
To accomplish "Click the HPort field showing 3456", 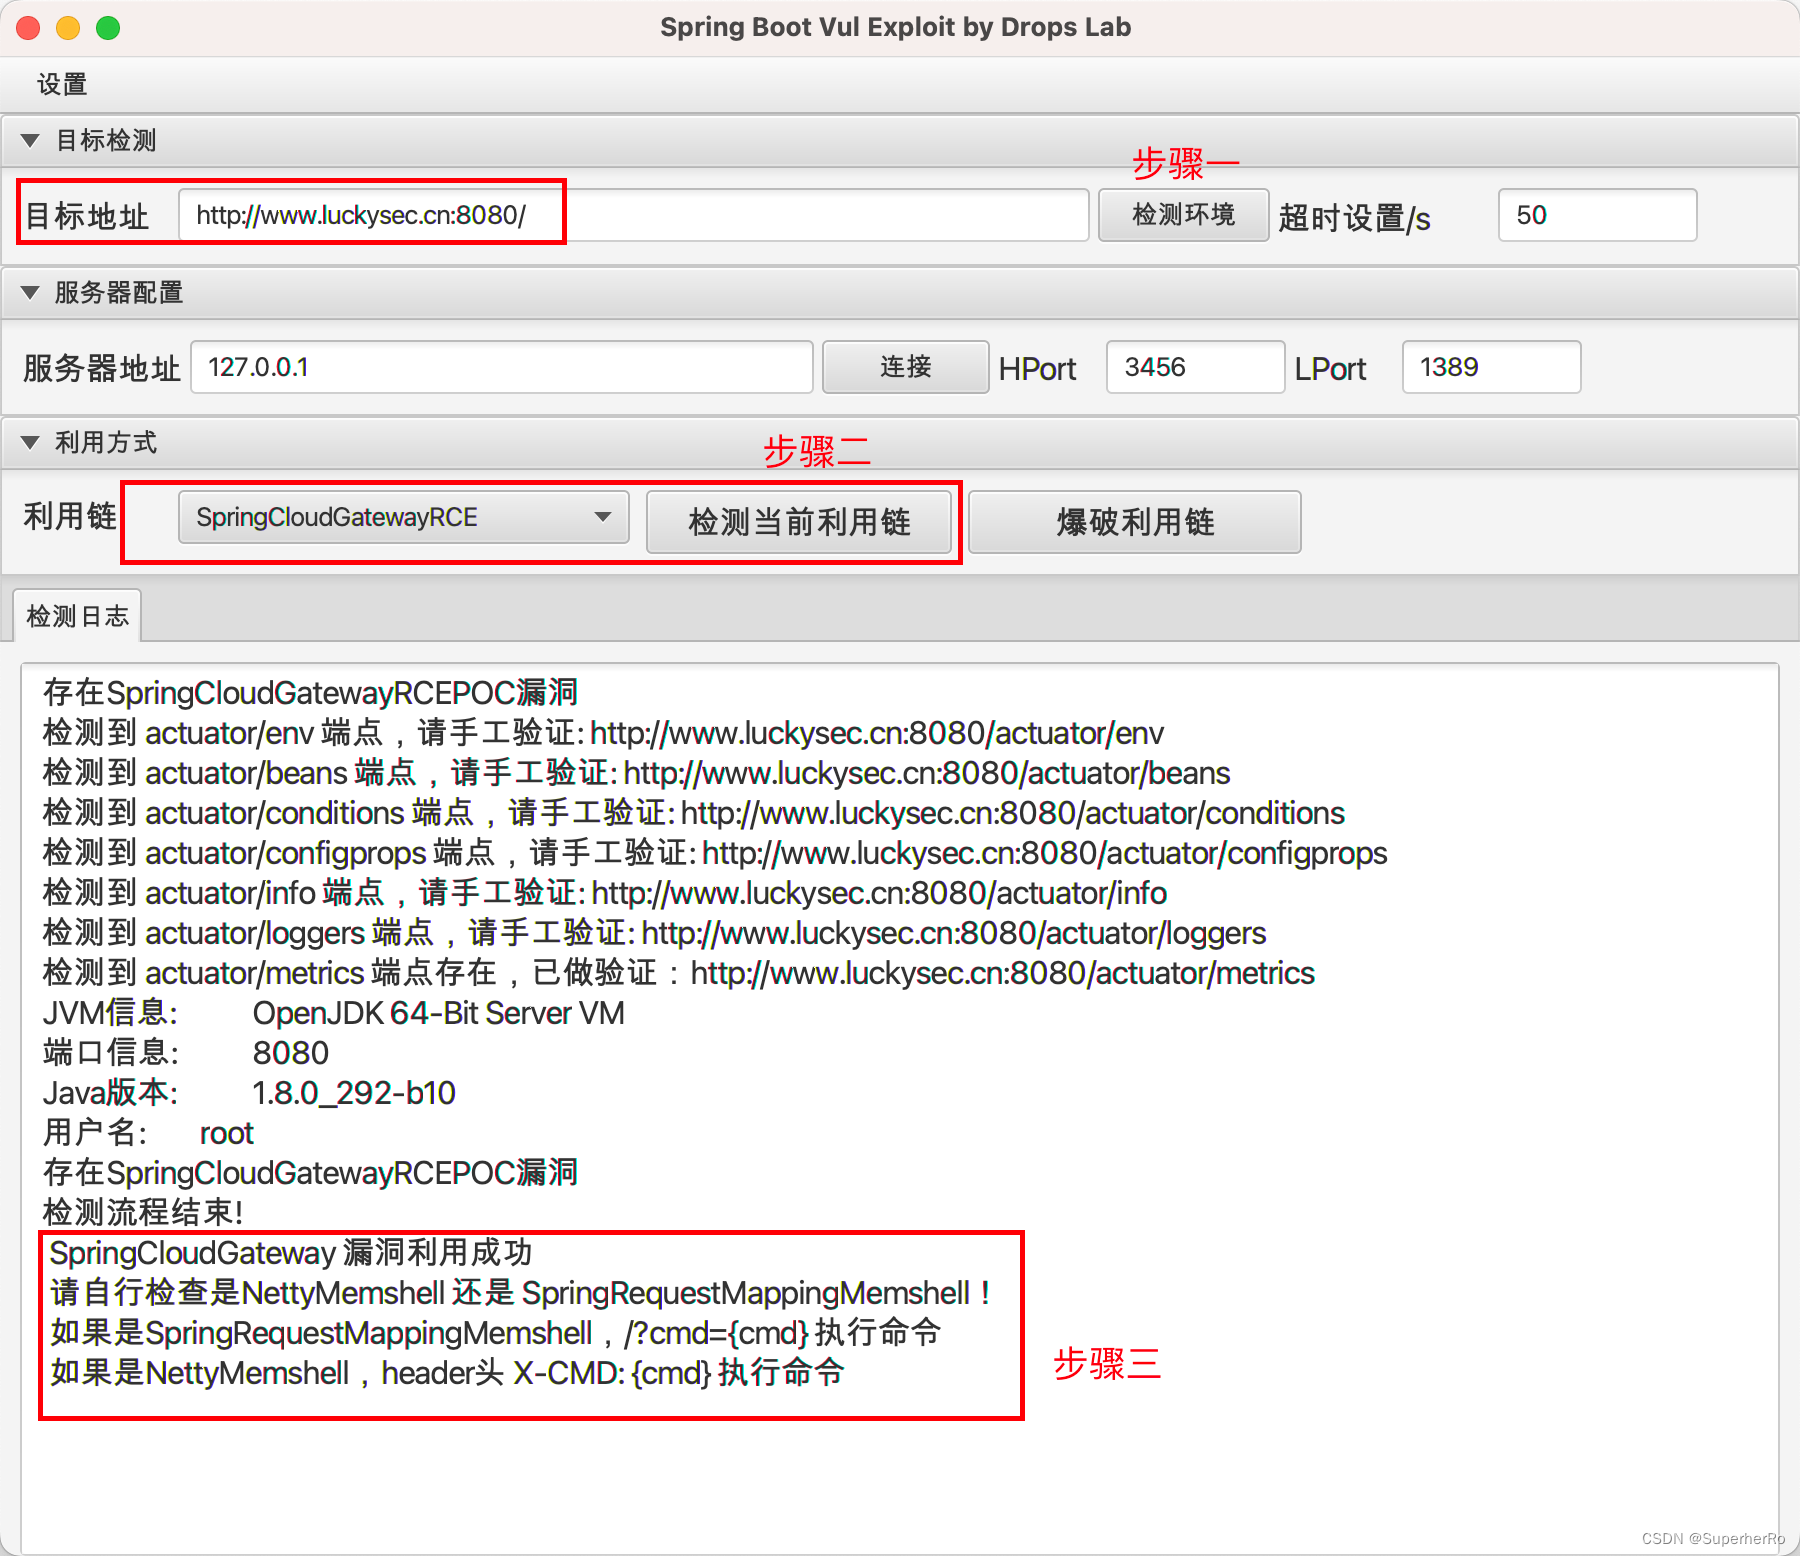I will (x=1195, y=367).
